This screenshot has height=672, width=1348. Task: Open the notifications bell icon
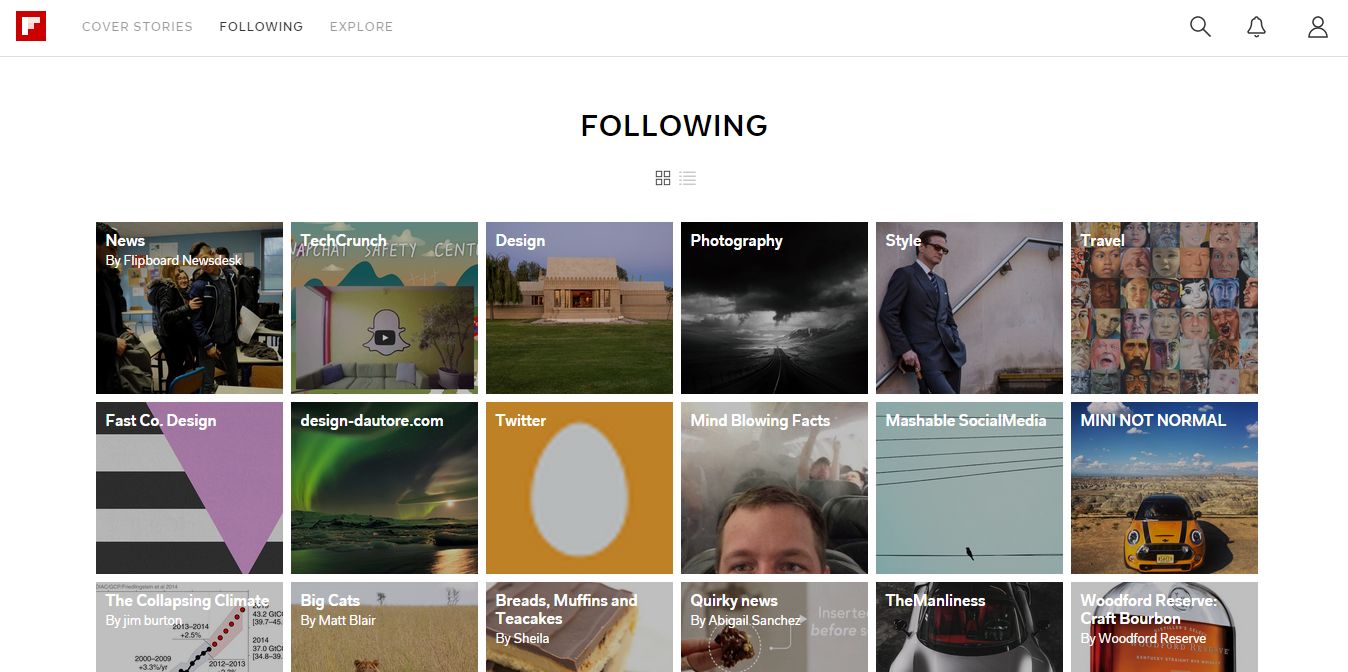[x=1257, y=27]
